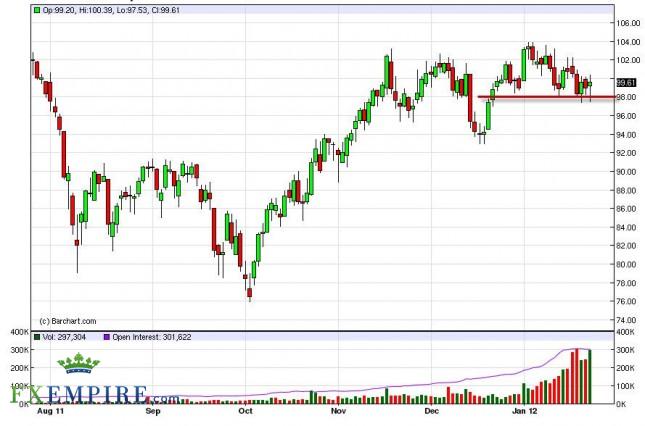Click the 106.00 price axis label
The image size is (645, 426).
pyautogui.click(x=628, y=23)
